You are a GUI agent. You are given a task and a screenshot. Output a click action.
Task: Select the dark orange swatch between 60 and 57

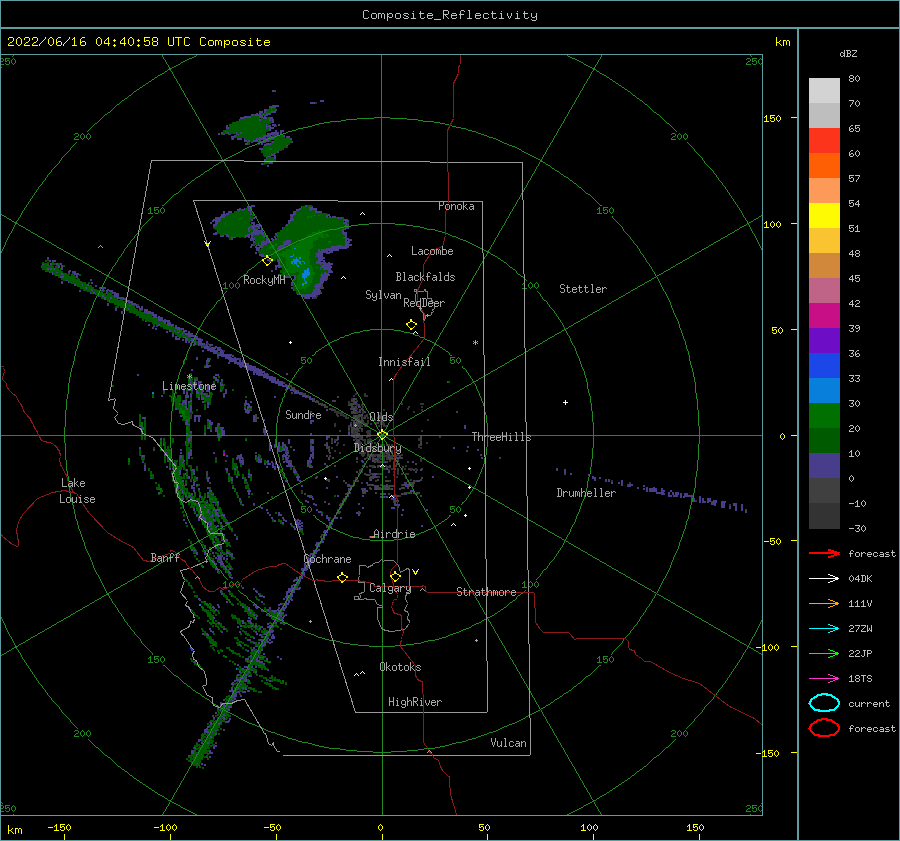(824, 166)
